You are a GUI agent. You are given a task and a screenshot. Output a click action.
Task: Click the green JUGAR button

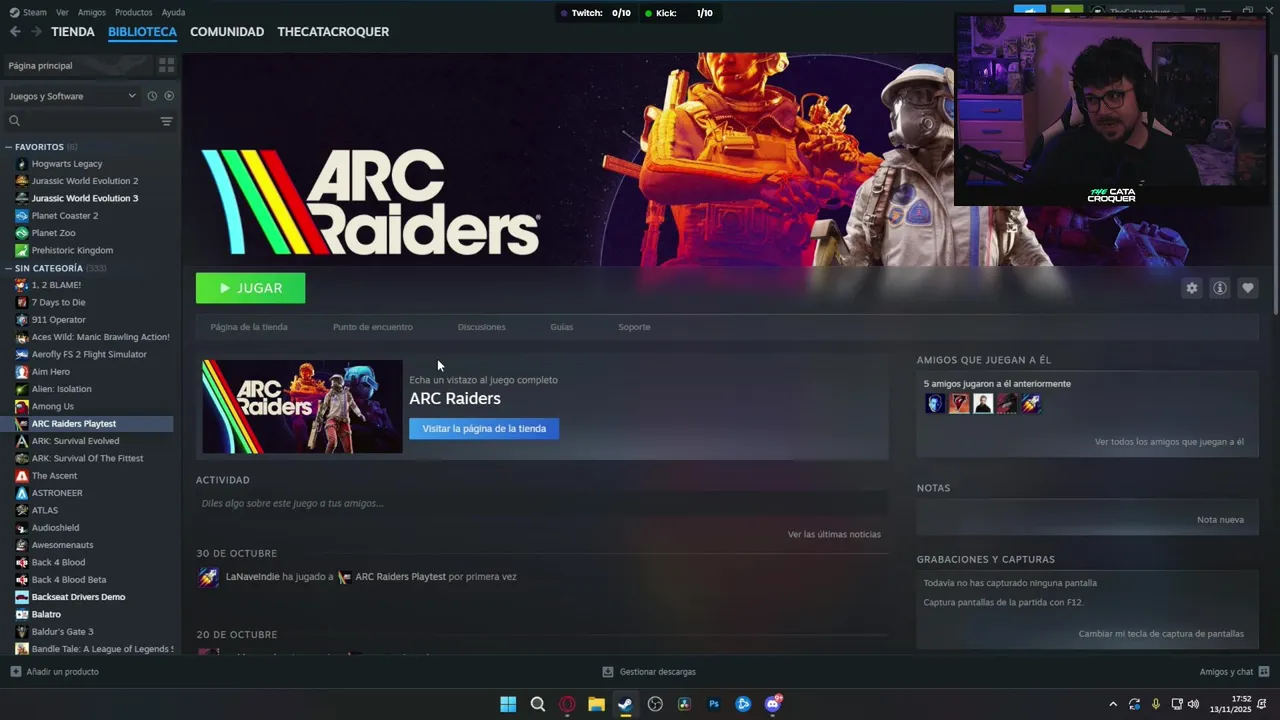(x=250, y=288)
